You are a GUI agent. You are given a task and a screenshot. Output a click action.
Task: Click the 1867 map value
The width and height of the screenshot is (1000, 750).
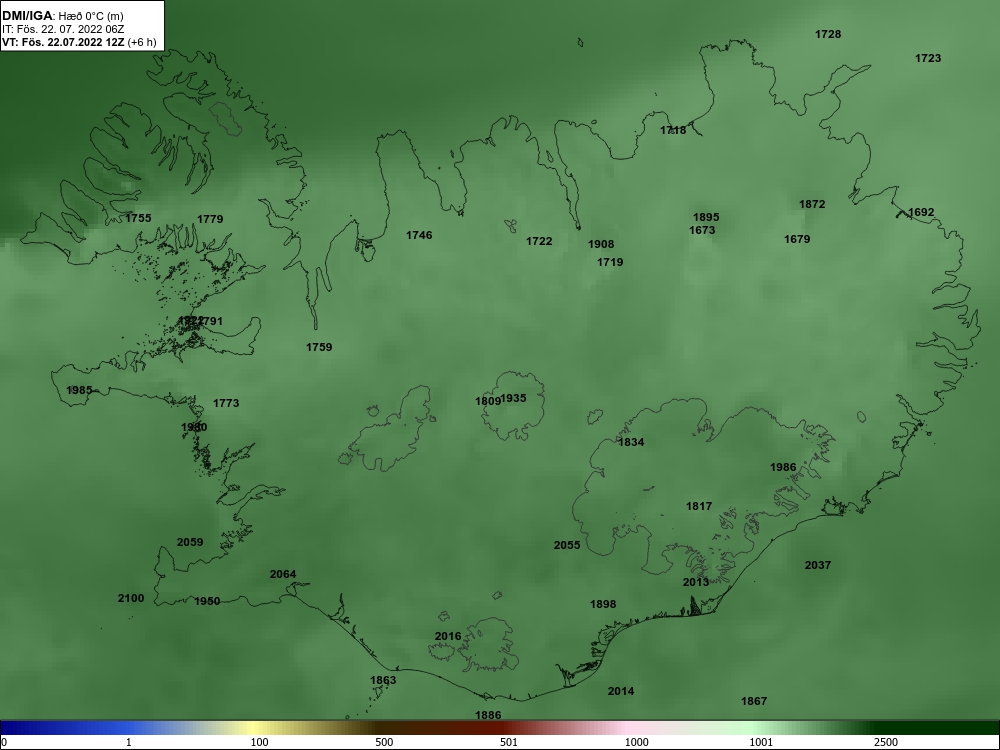754,702
